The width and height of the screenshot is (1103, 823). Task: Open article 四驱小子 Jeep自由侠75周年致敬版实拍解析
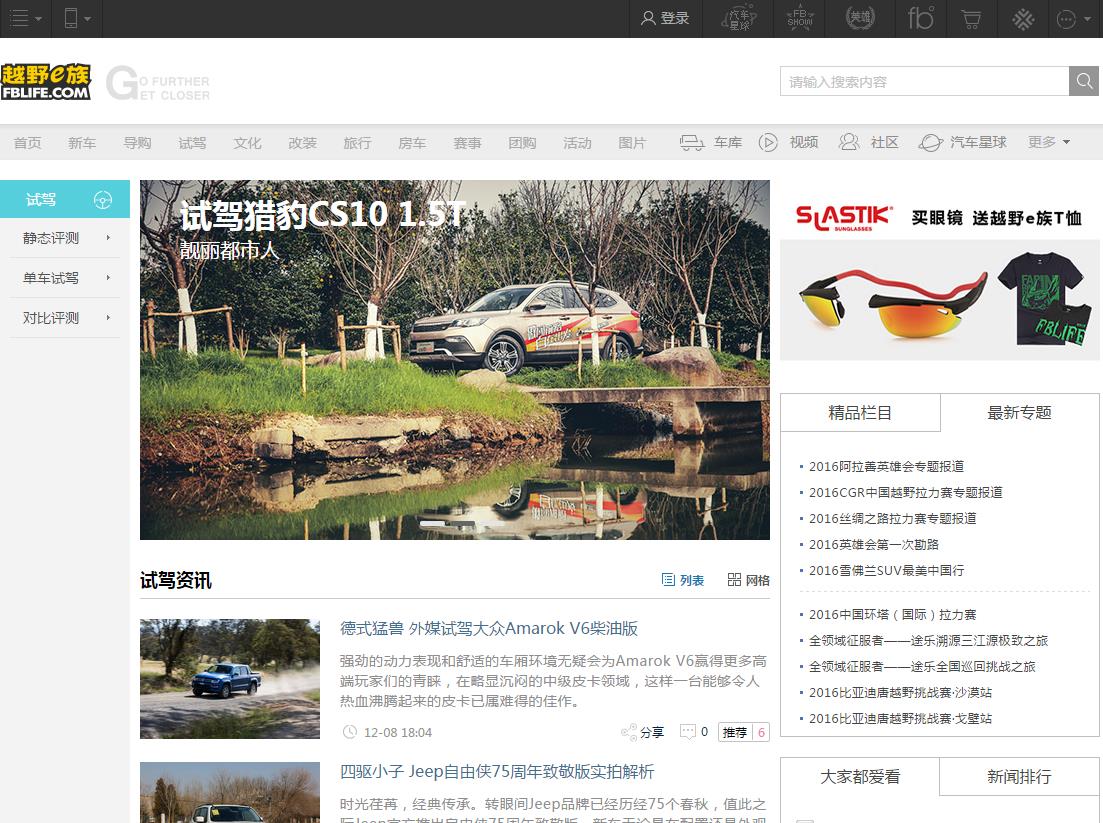pyautogui.click(x=497, y=772)
